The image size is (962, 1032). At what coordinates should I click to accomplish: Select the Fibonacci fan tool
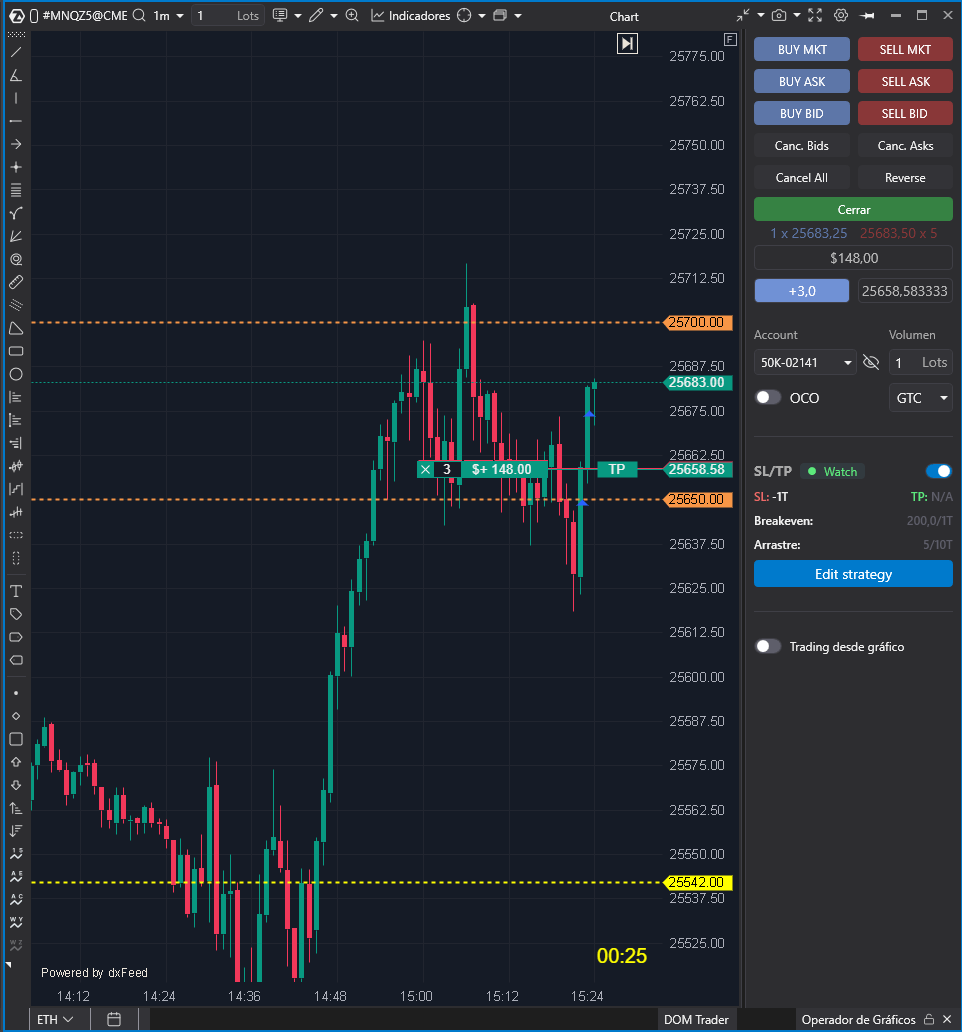click(16, 236)
